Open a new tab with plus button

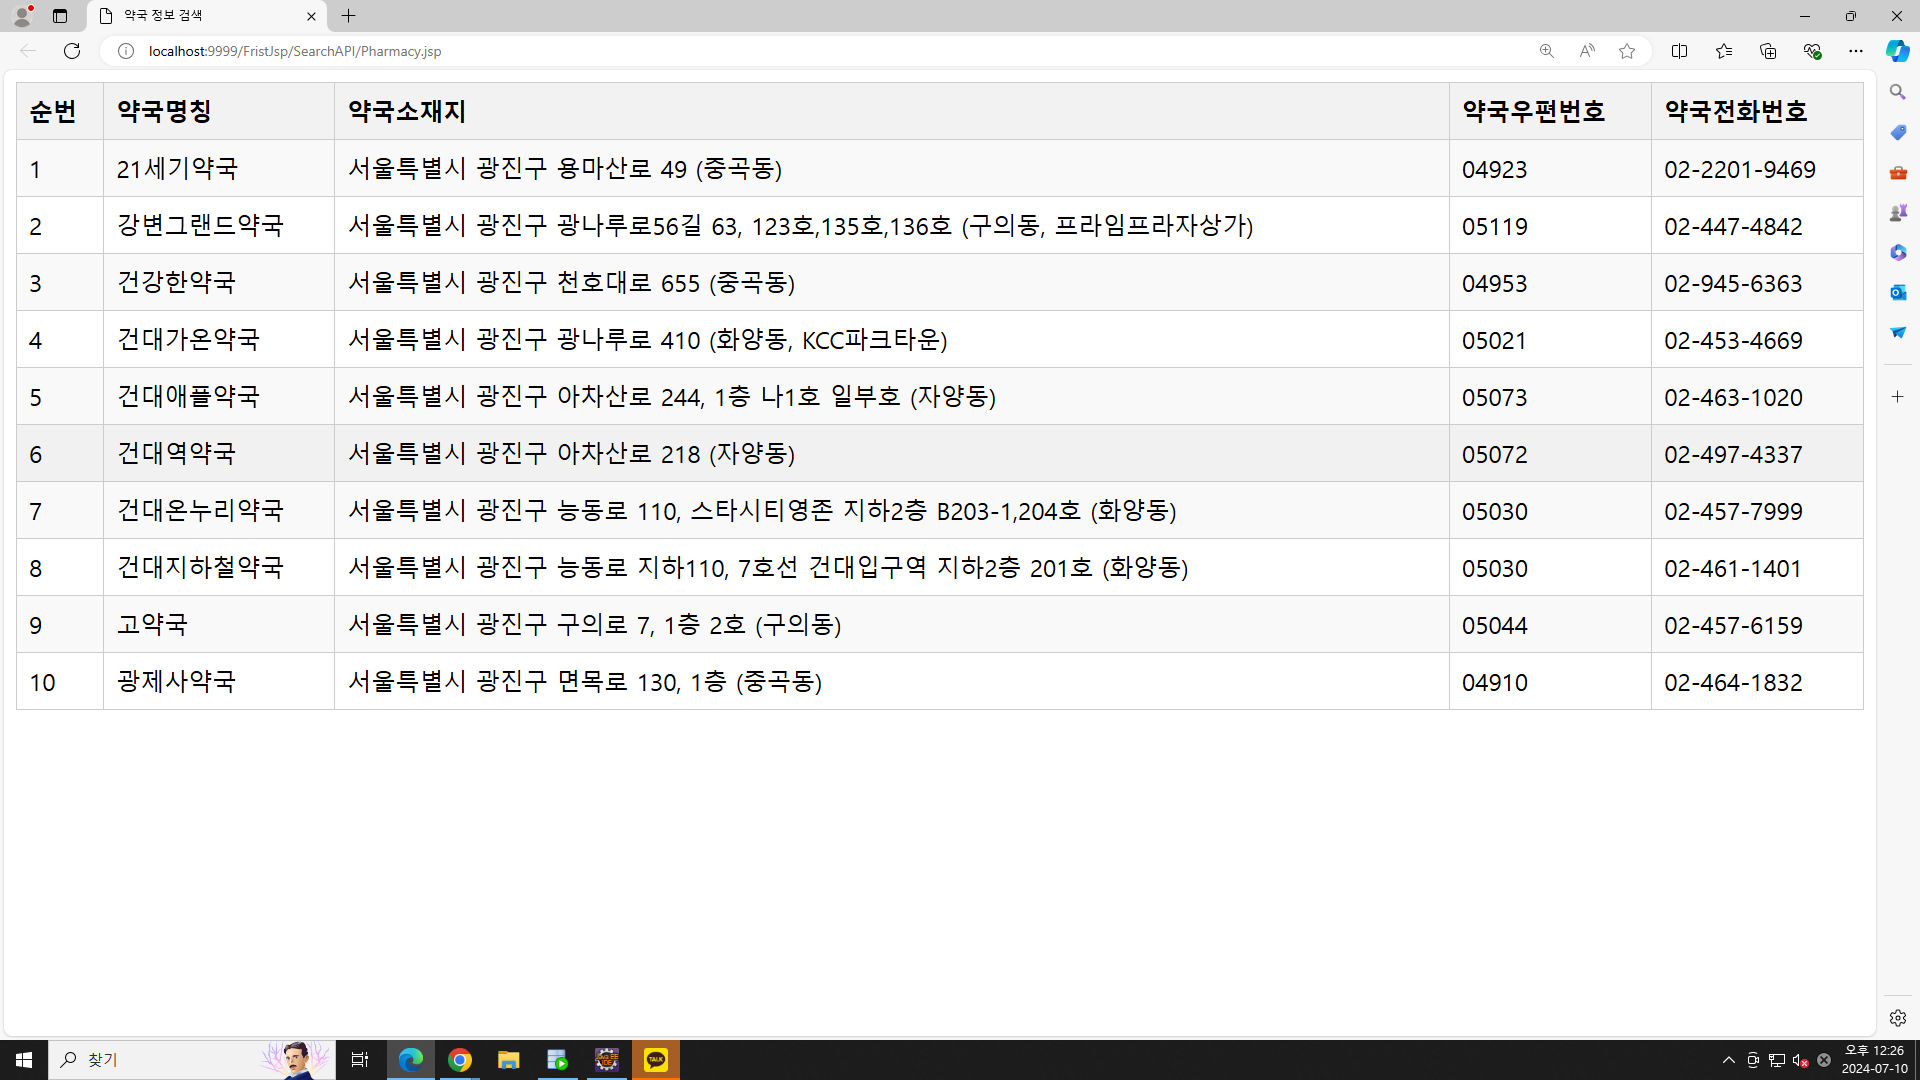tap(348, 16)
